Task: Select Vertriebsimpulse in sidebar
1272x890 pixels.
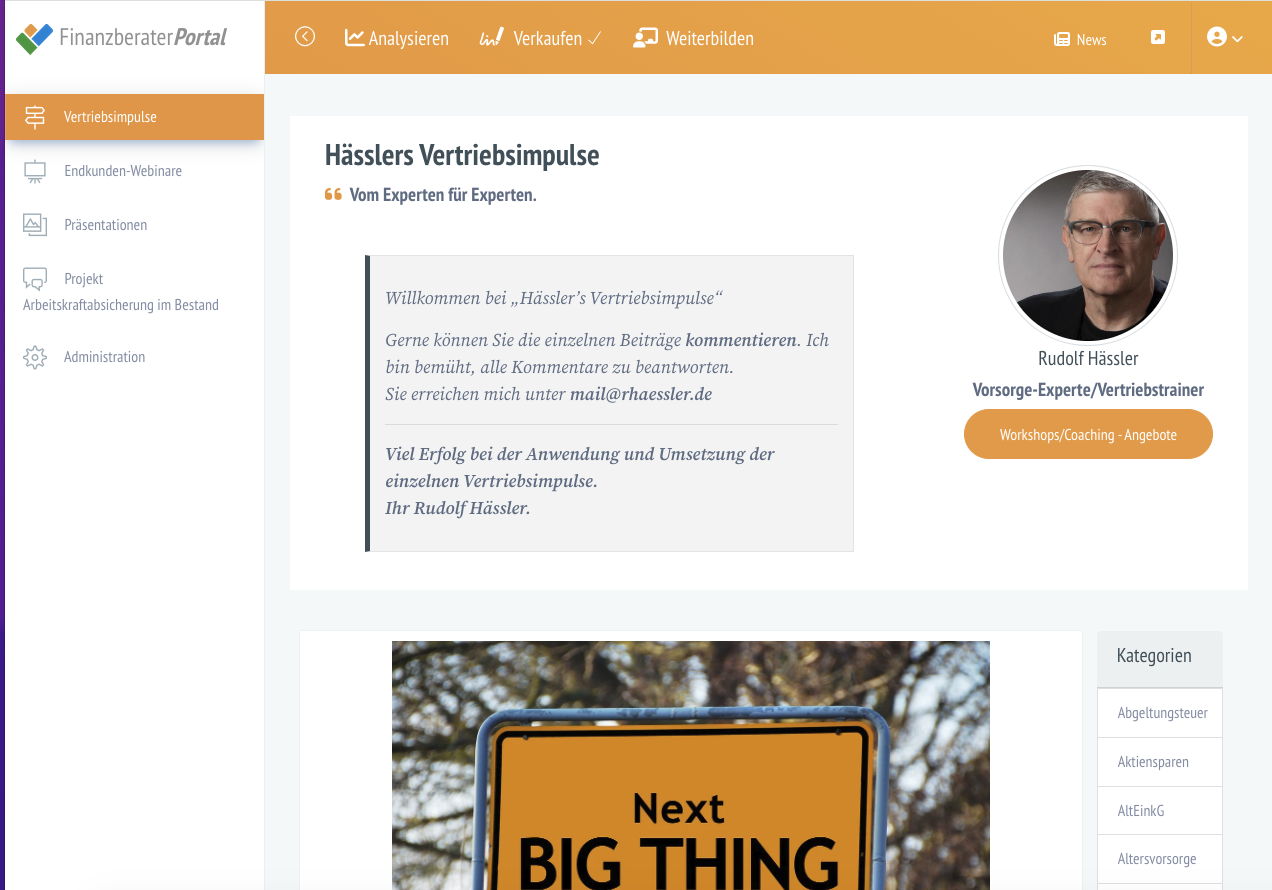Action: [x=134, y=117]
